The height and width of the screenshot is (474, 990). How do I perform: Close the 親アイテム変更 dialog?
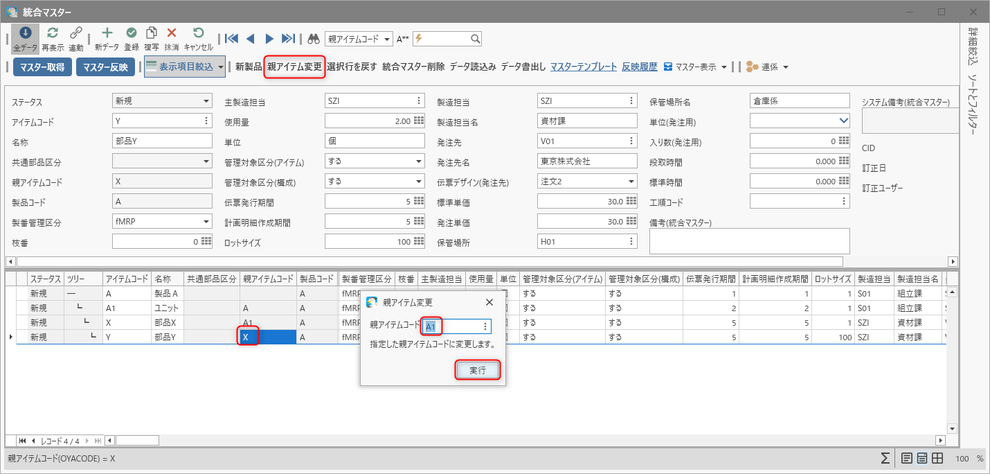(489, 302)
